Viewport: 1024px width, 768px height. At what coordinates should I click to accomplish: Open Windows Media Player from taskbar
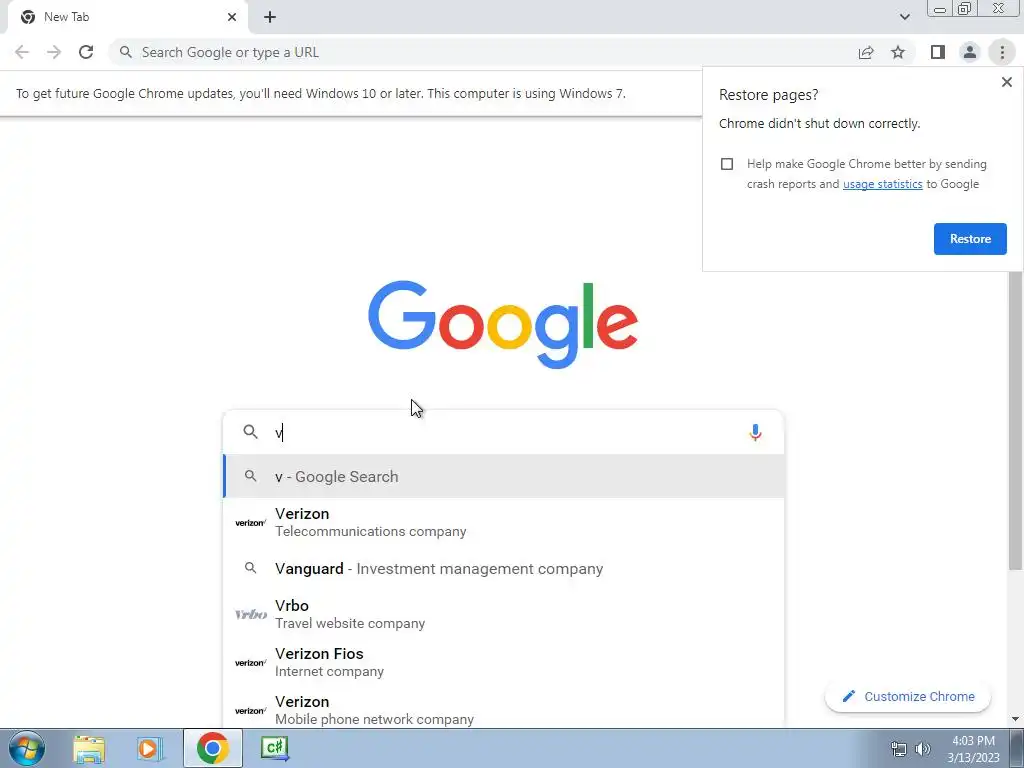click(149, 748)
